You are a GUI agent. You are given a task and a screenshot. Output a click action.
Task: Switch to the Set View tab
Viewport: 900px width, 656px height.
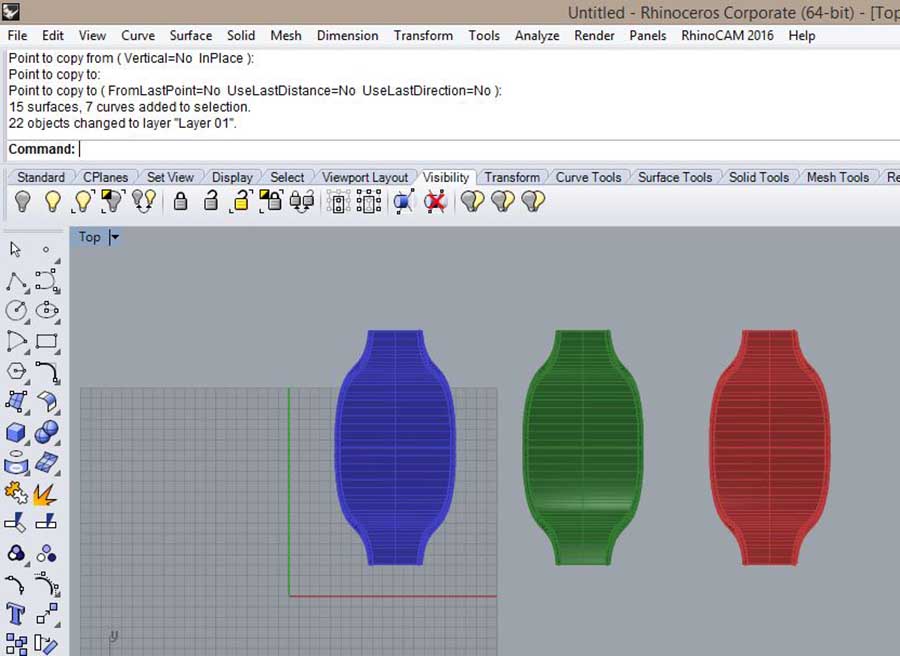[170, 177]
